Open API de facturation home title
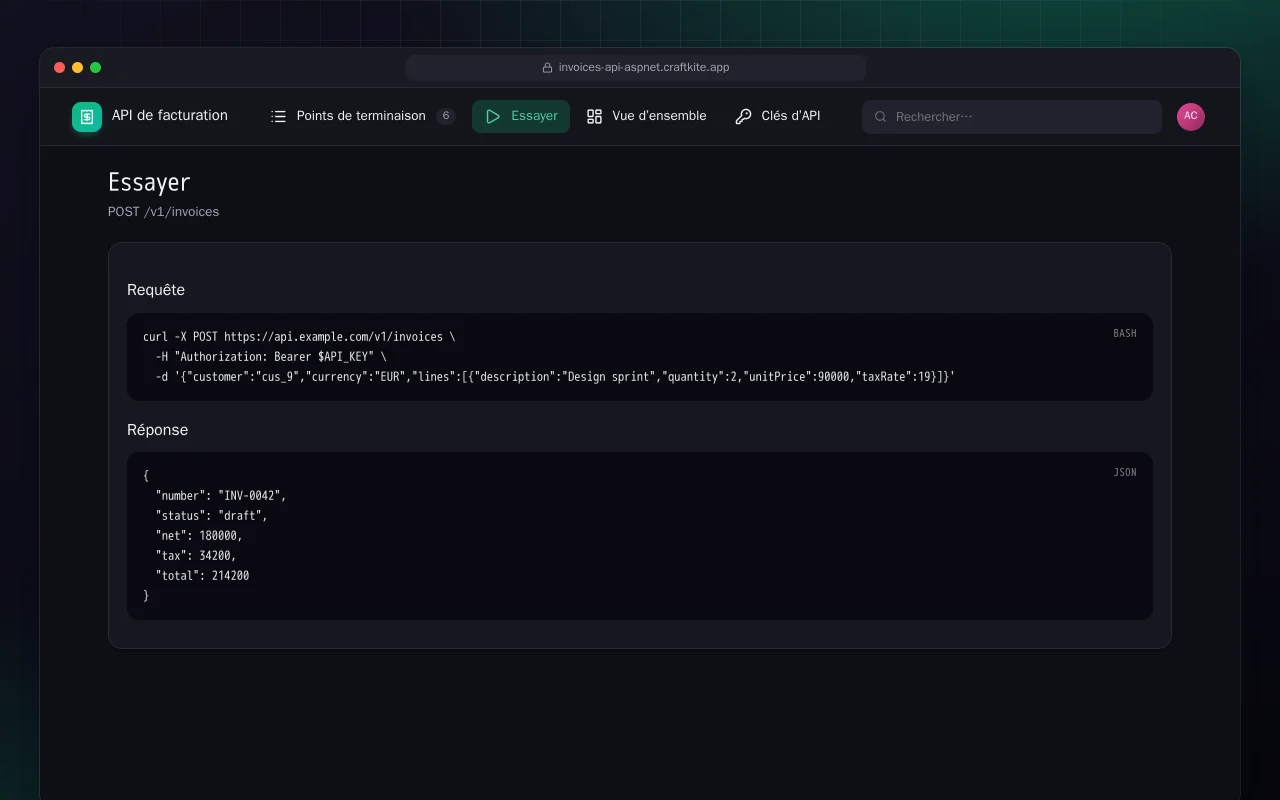 170,115
